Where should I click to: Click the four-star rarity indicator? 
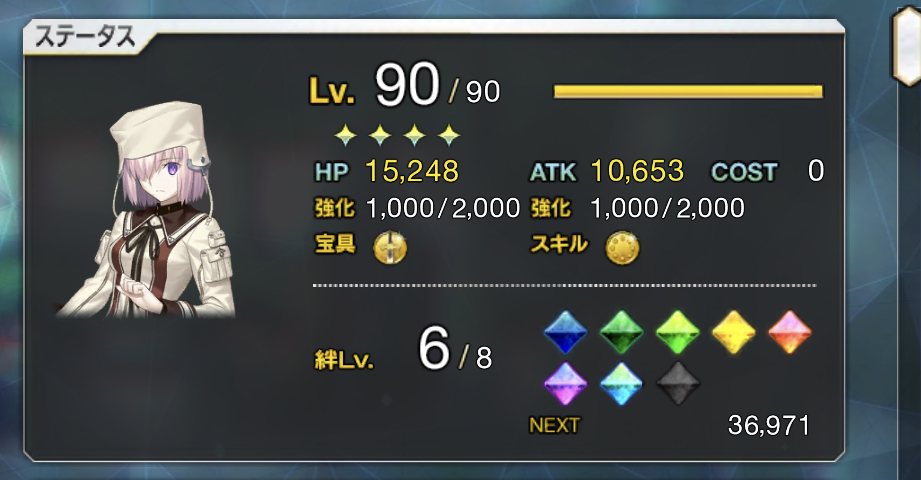397,135
